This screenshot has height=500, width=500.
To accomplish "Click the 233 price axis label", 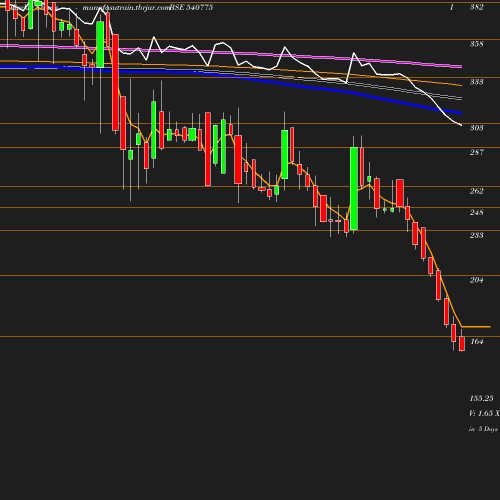I will tap(477, 235).
